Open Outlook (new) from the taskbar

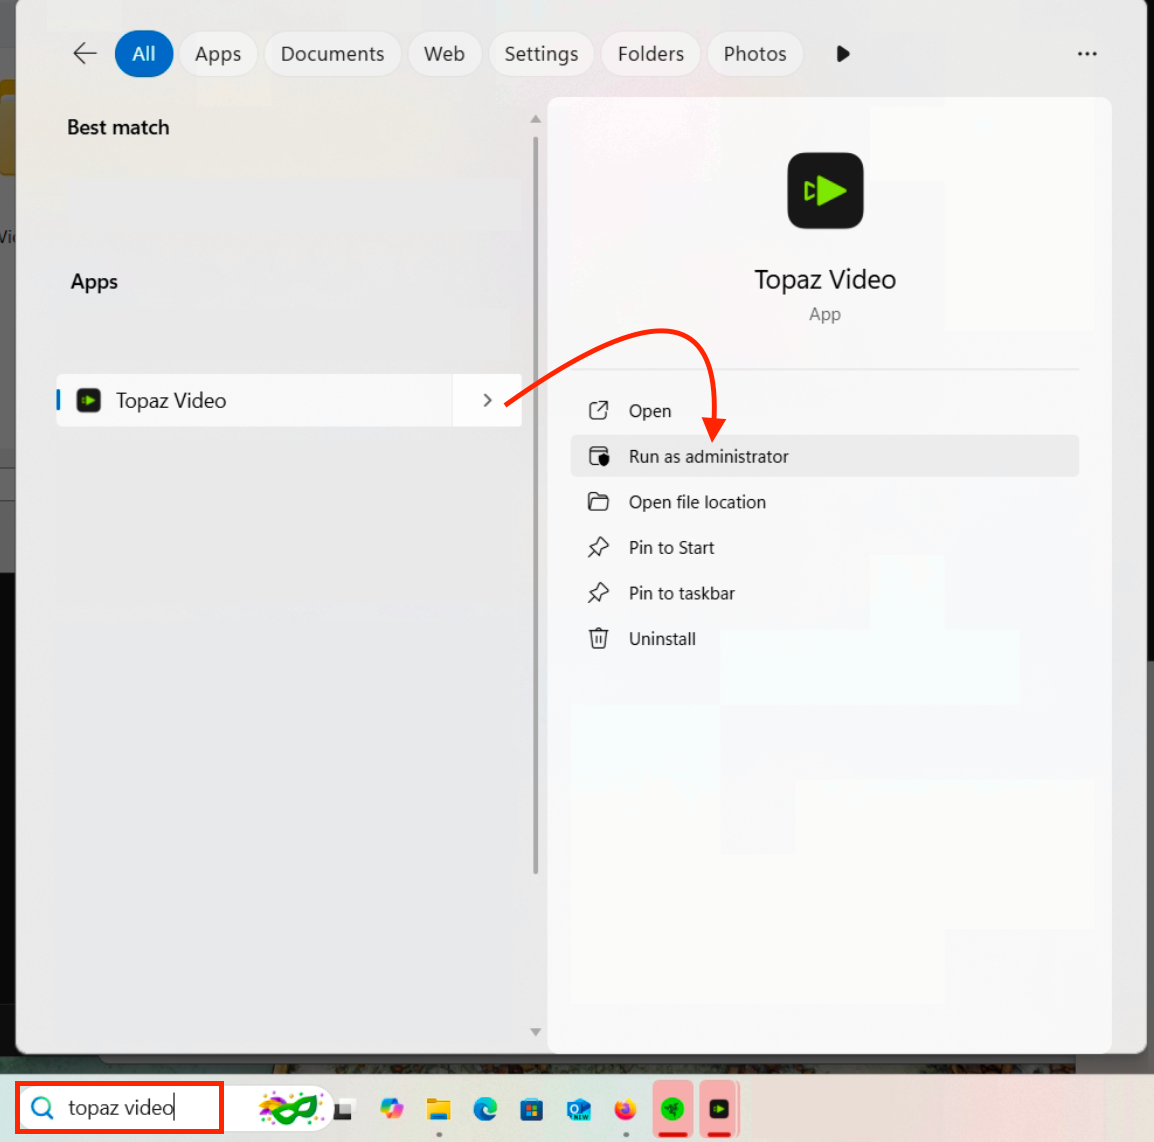click(578, 1109)
